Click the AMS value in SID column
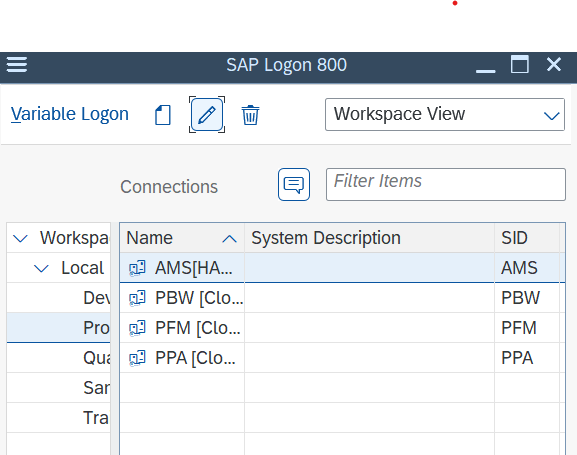Viewport: 577px width, 455px height. (x=519, y=268)
